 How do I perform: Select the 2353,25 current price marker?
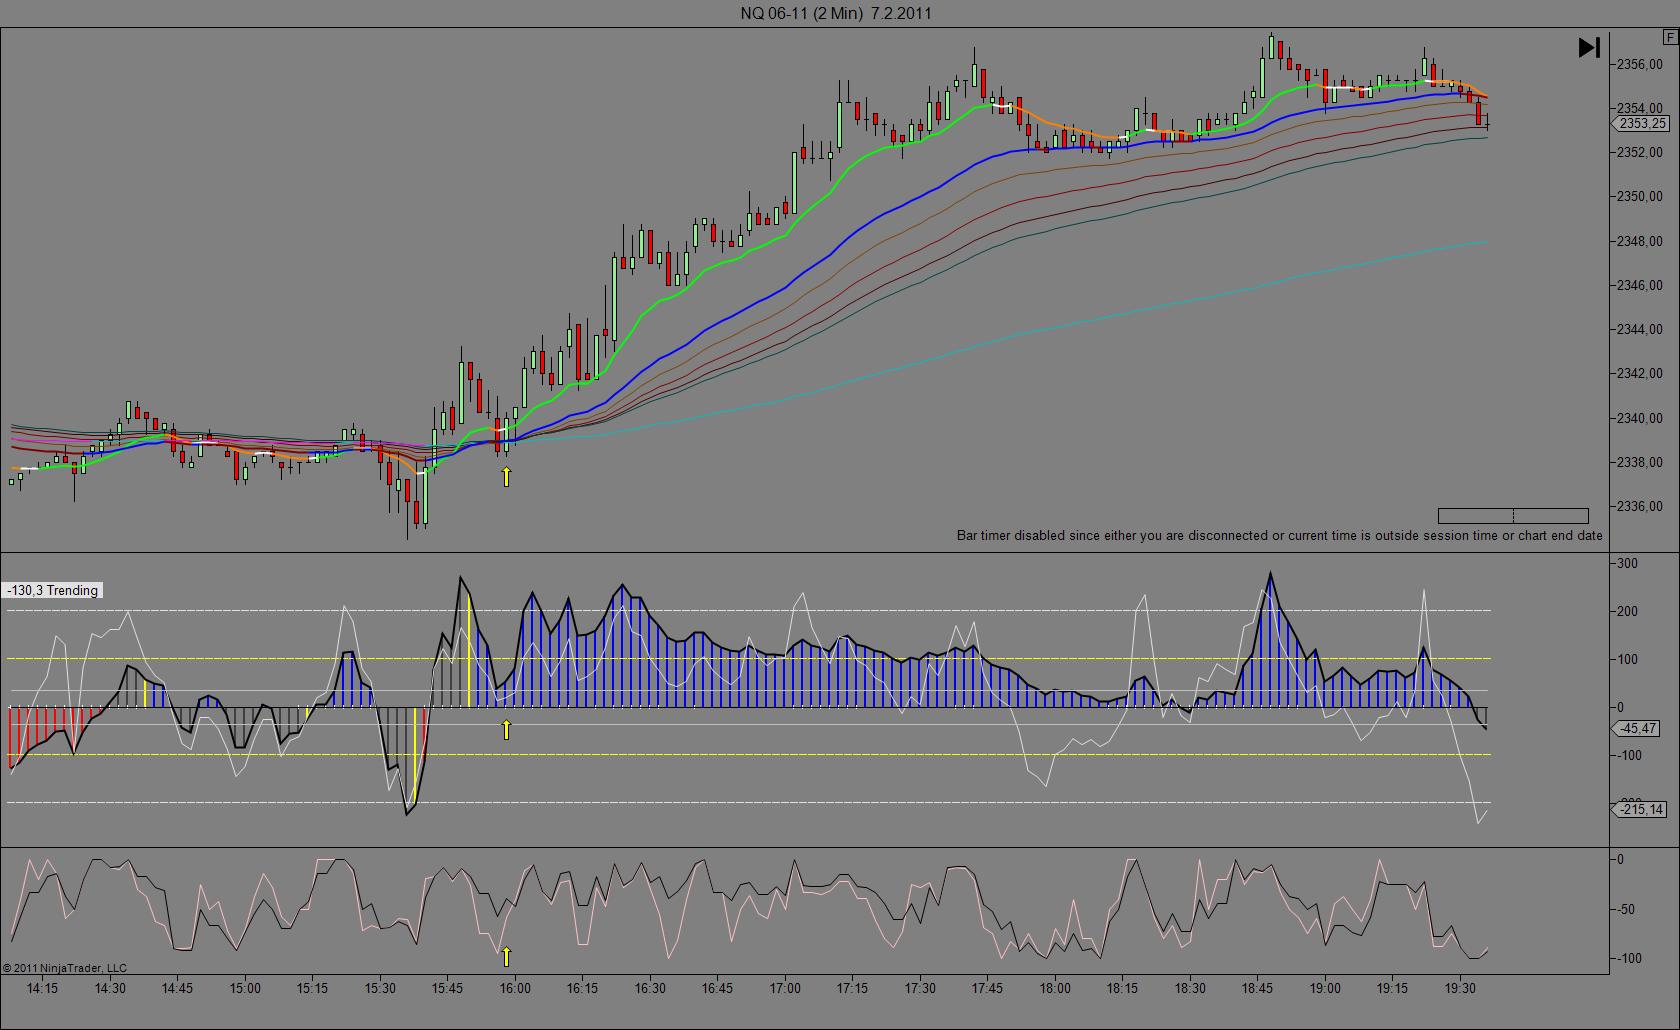tap(1642, 124)
